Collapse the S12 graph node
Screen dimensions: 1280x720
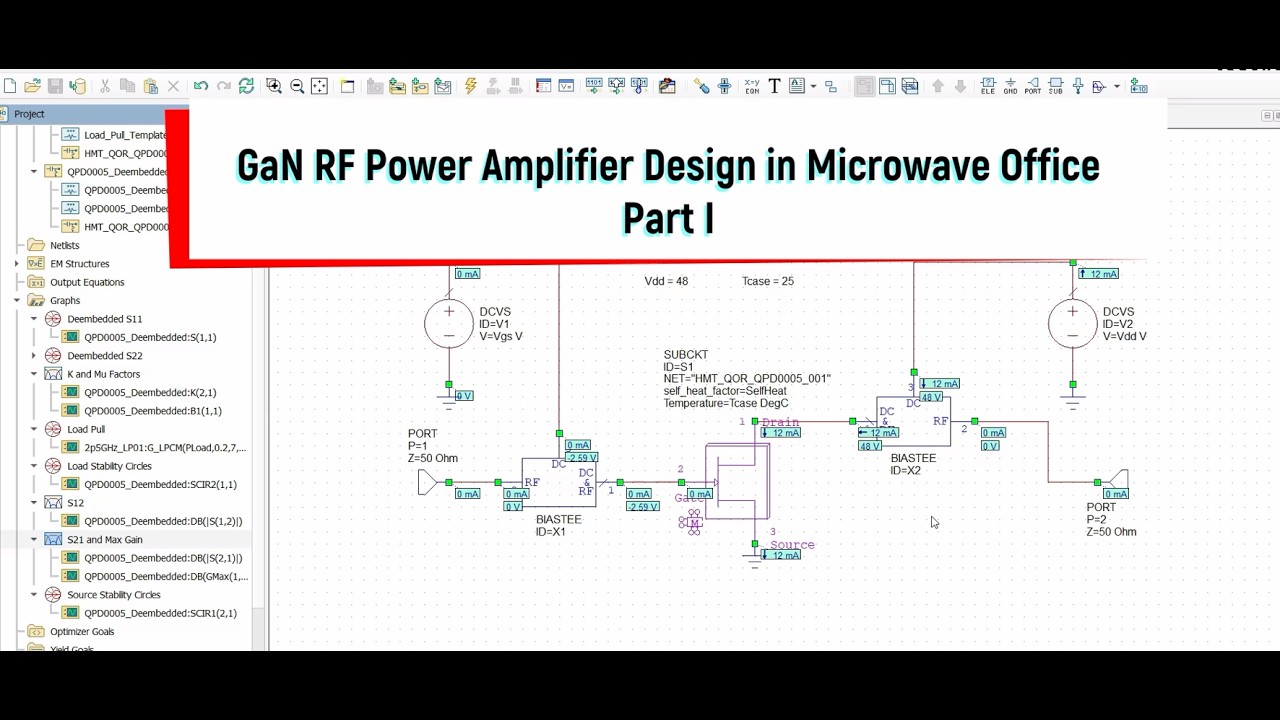[33, 503]
